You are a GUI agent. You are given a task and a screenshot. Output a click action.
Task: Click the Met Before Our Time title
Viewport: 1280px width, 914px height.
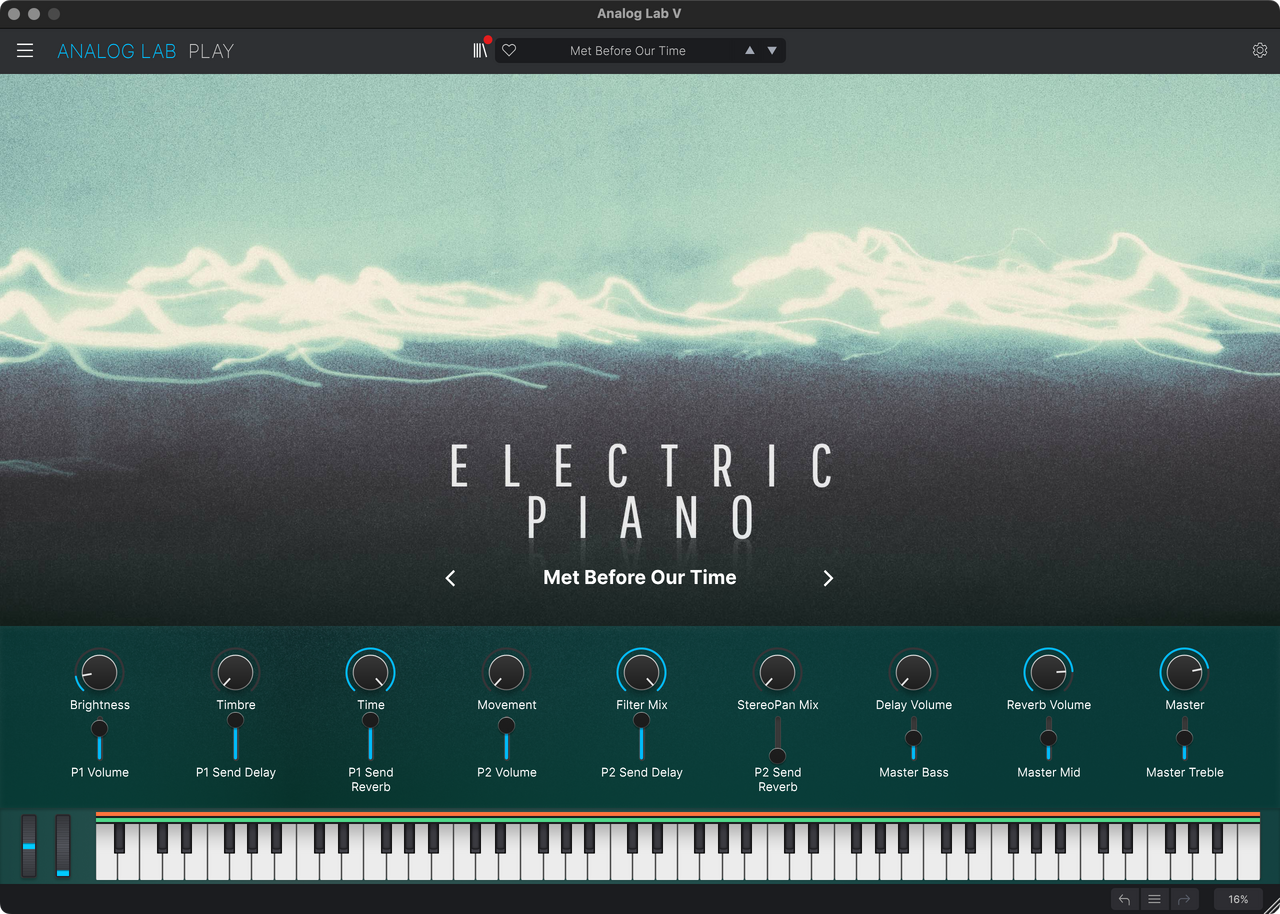click(x=639, y=578)
